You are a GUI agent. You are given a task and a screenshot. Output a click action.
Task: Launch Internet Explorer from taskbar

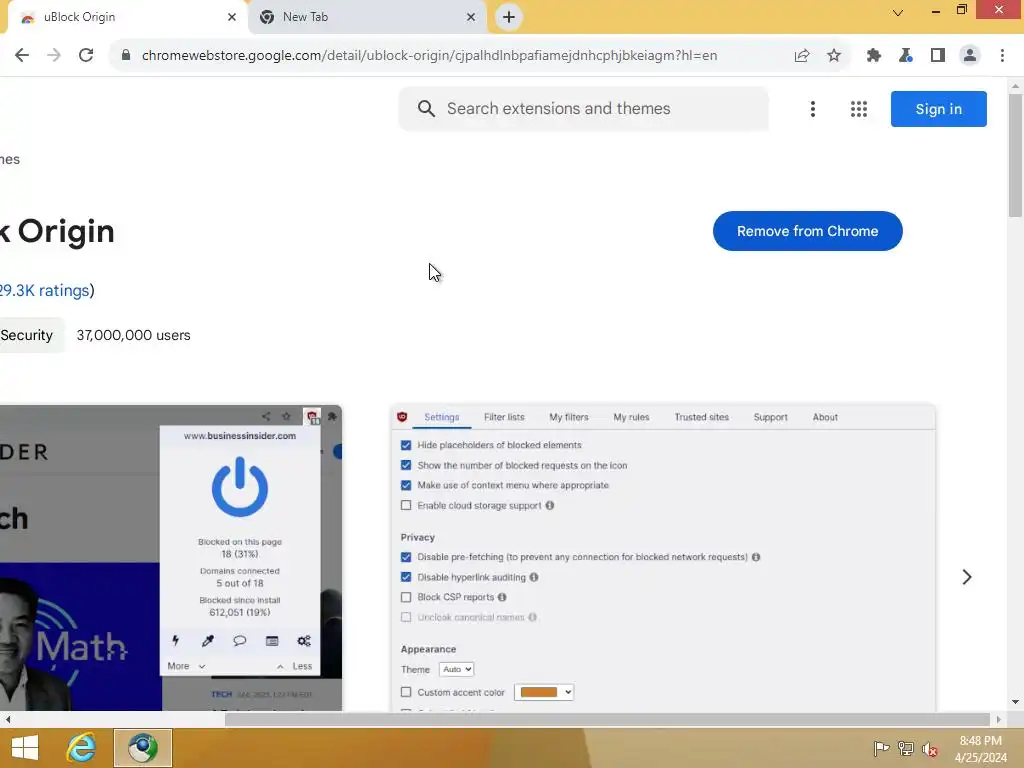[x=82, y=748]
